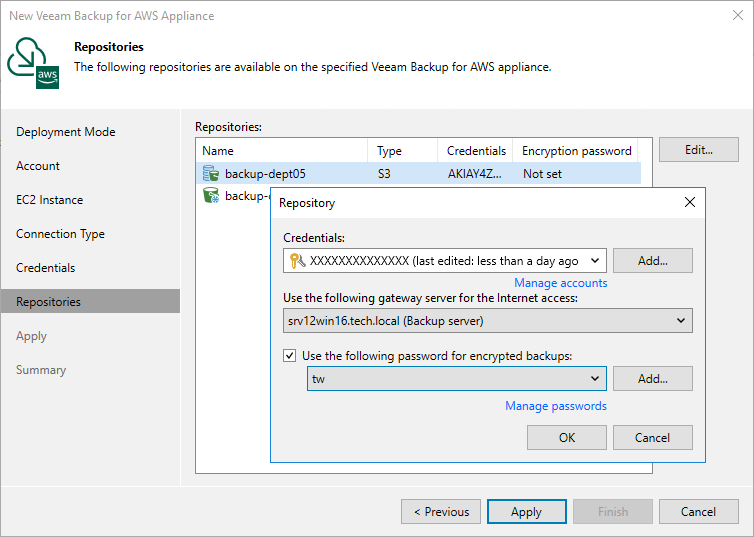Viewport: 754px width, 537px height.
Task: Open the gateway server dropdown
Action: click(x=681, y=321)
